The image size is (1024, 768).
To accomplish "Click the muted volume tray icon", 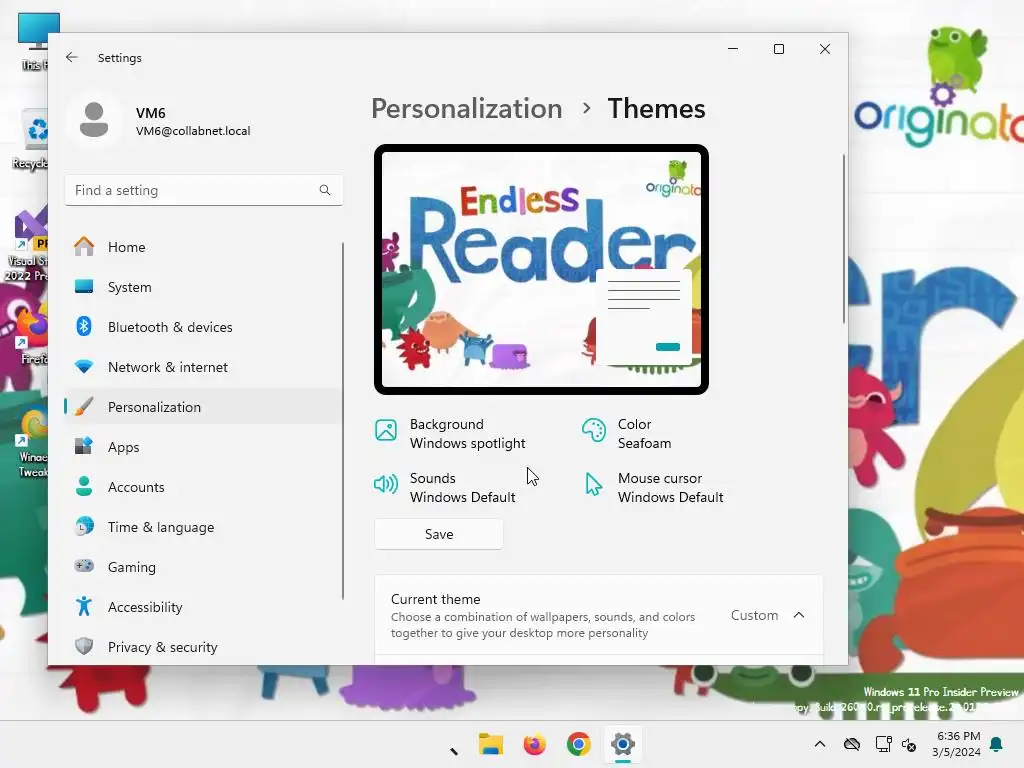I will [909, 744].
